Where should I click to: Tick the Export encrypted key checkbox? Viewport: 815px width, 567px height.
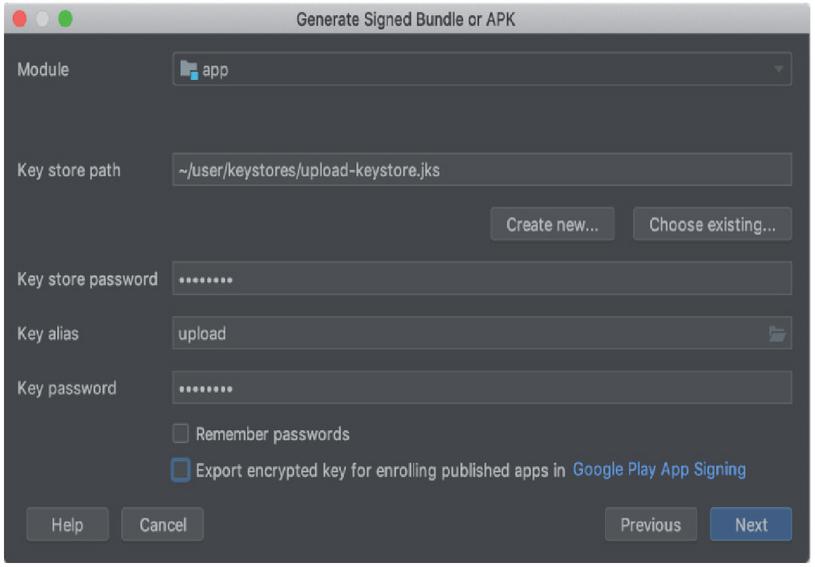click(180, 470)
